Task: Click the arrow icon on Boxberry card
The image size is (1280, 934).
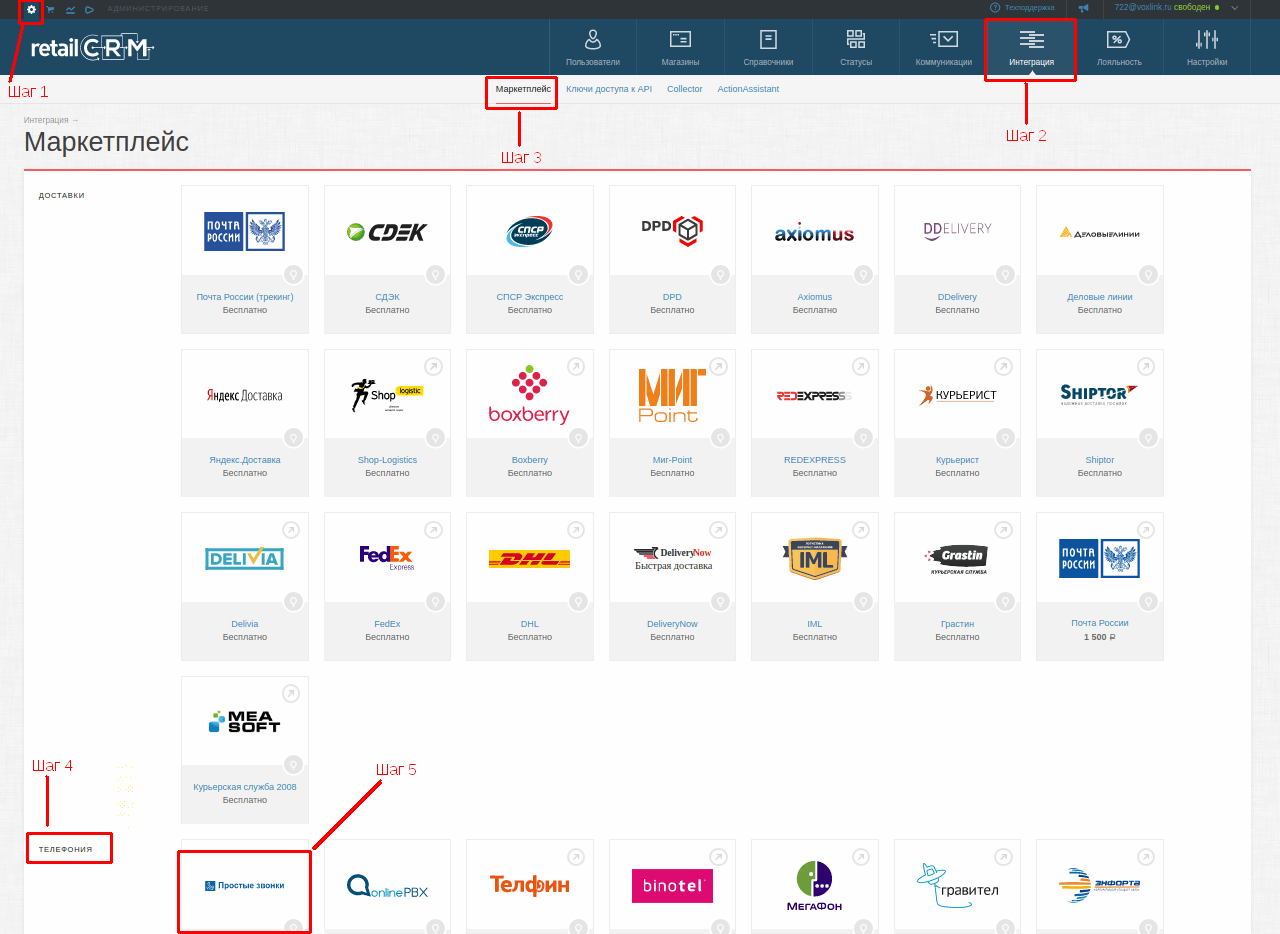Action: [576, 366]
